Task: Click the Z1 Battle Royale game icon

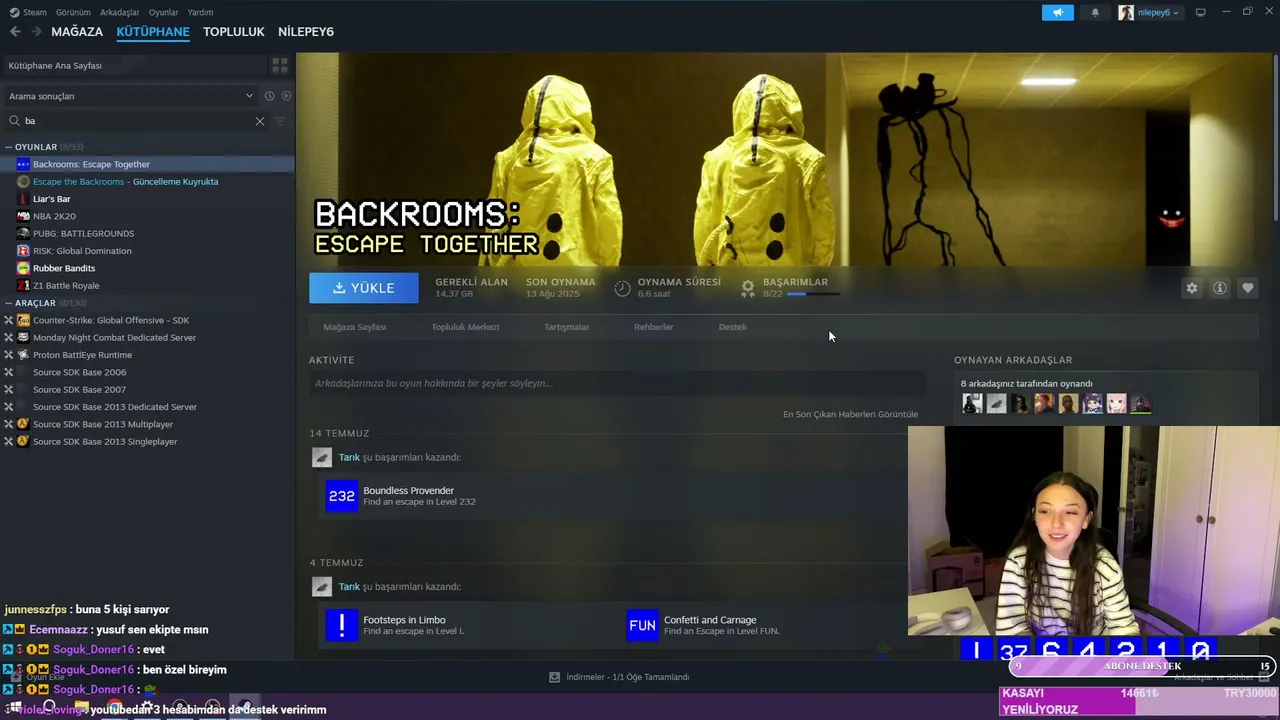Action: (24, 285)
